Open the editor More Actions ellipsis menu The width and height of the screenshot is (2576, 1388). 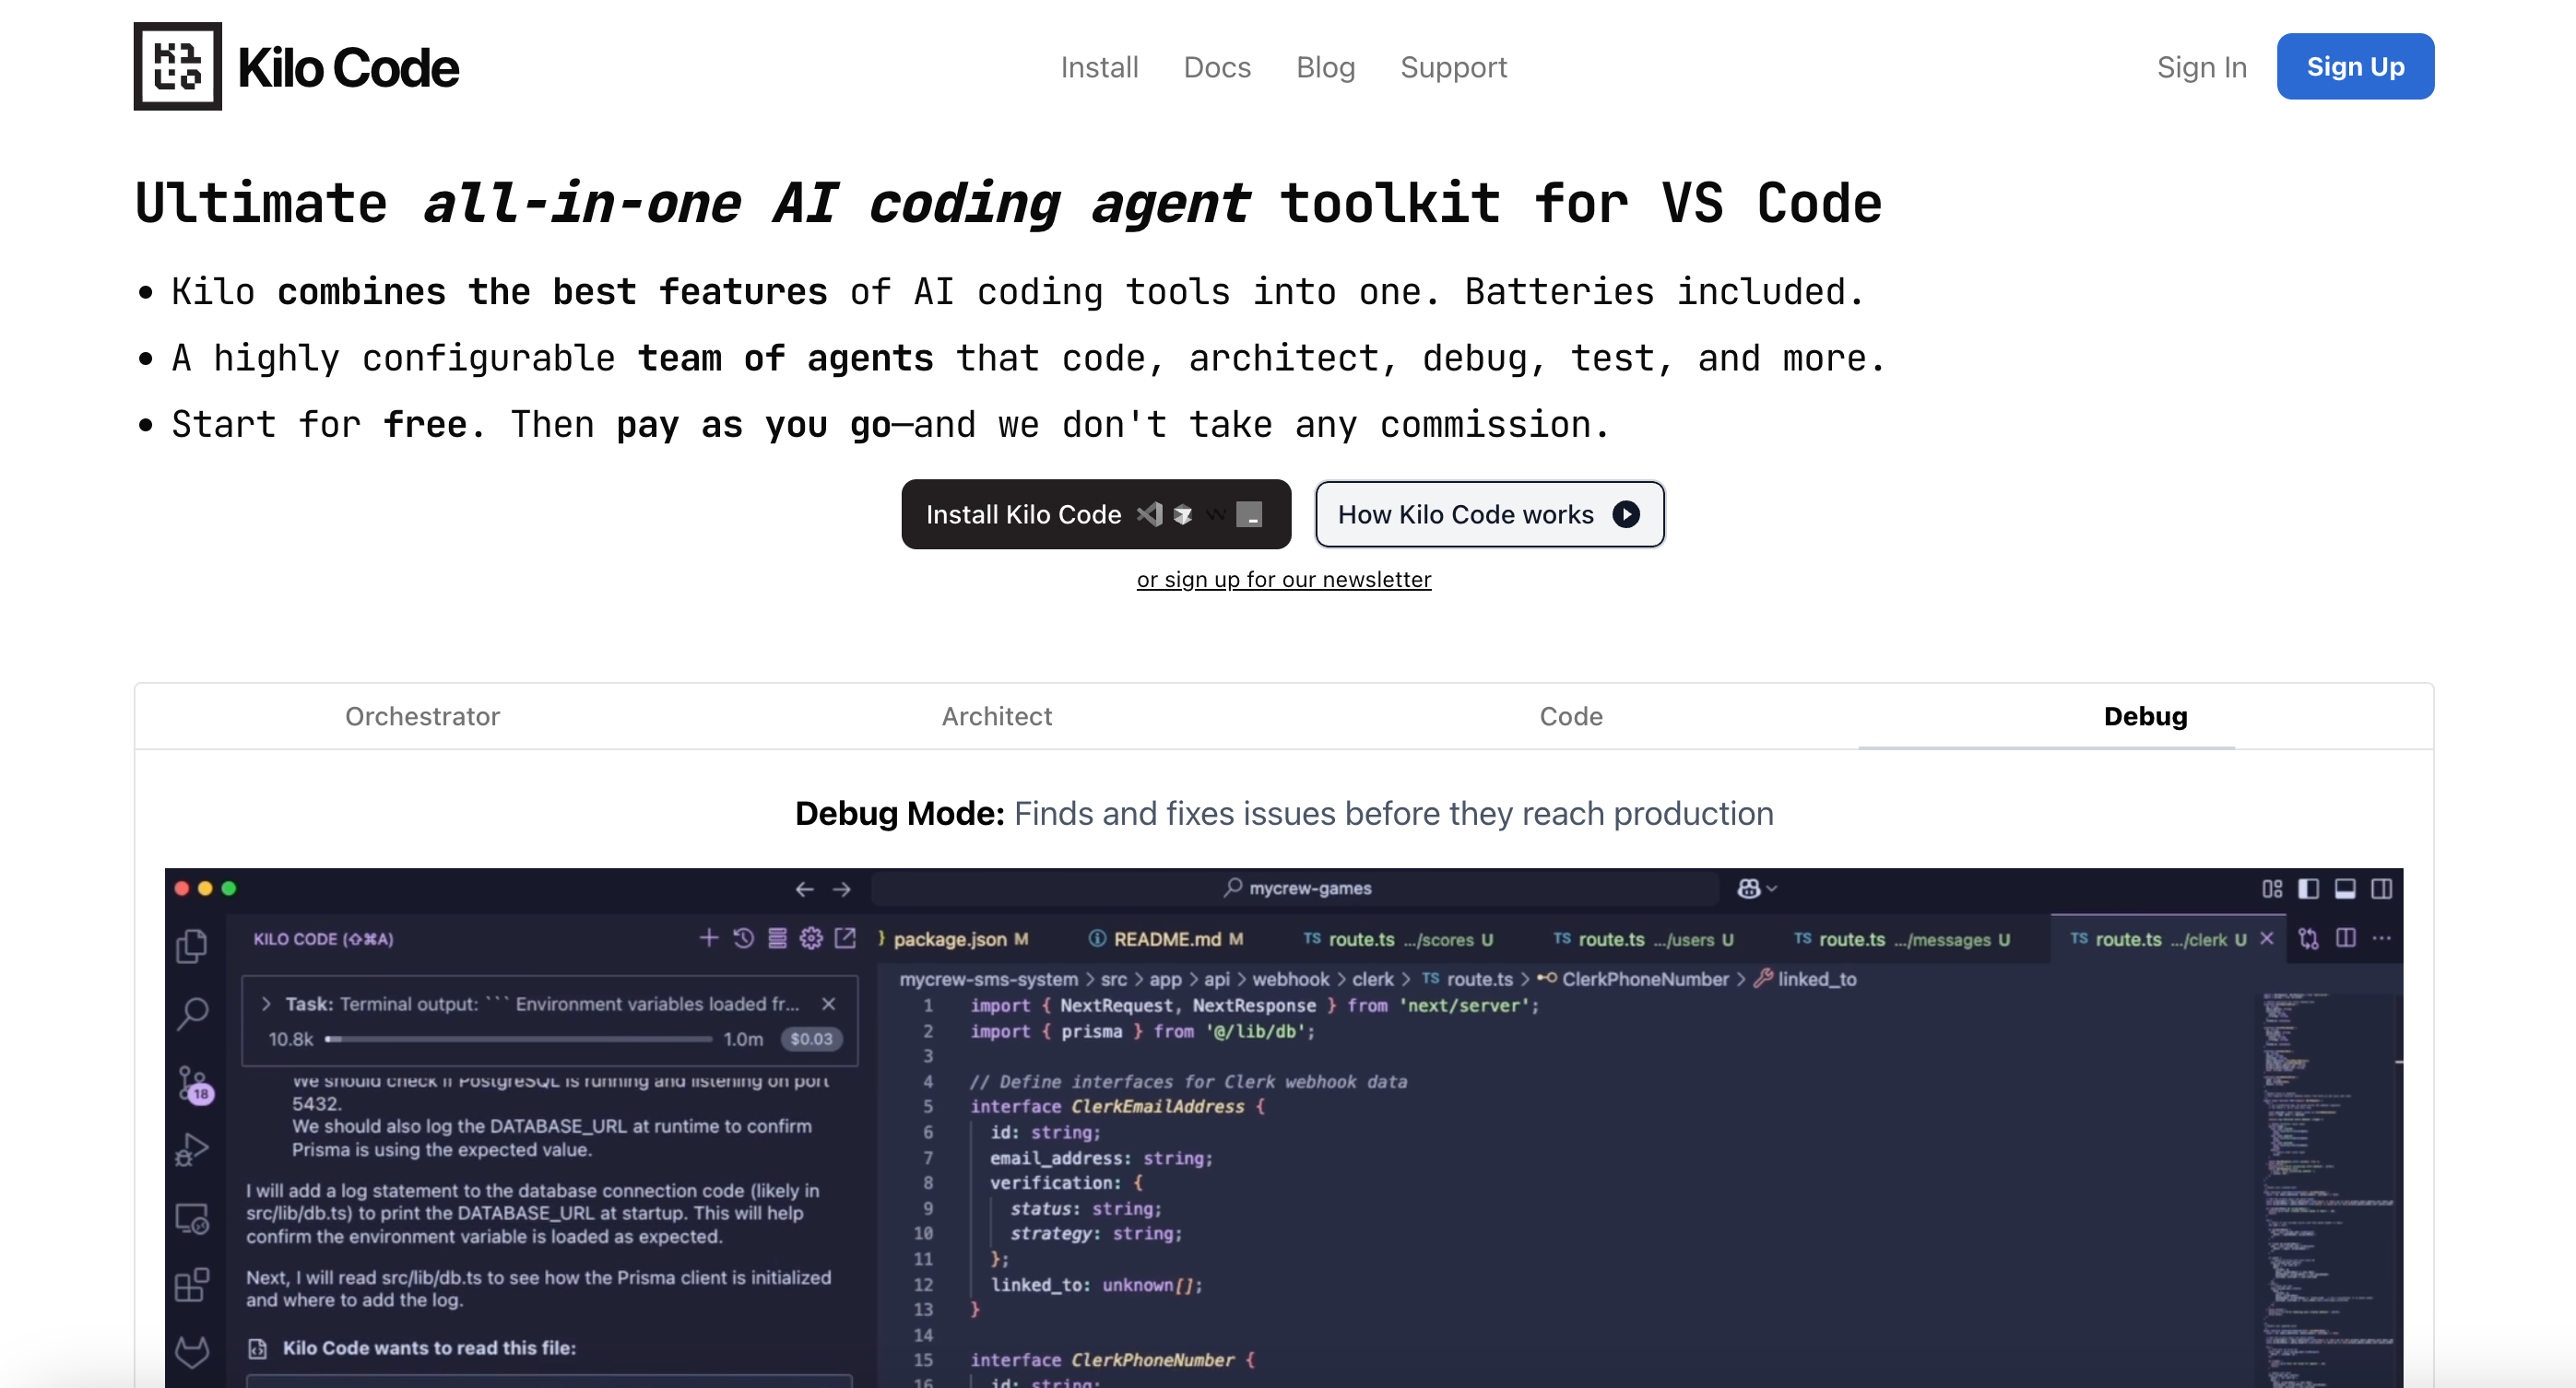pos(2382,938)
